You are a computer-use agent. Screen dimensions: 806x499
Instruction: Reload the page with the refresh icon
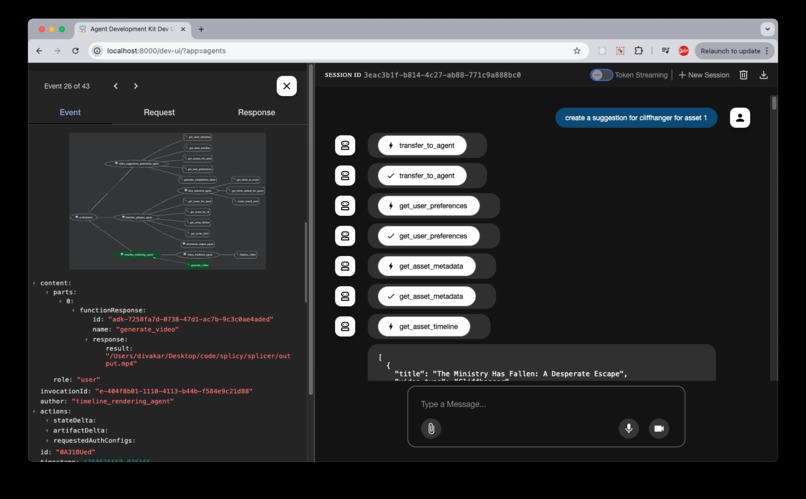(x=75, y=51)
